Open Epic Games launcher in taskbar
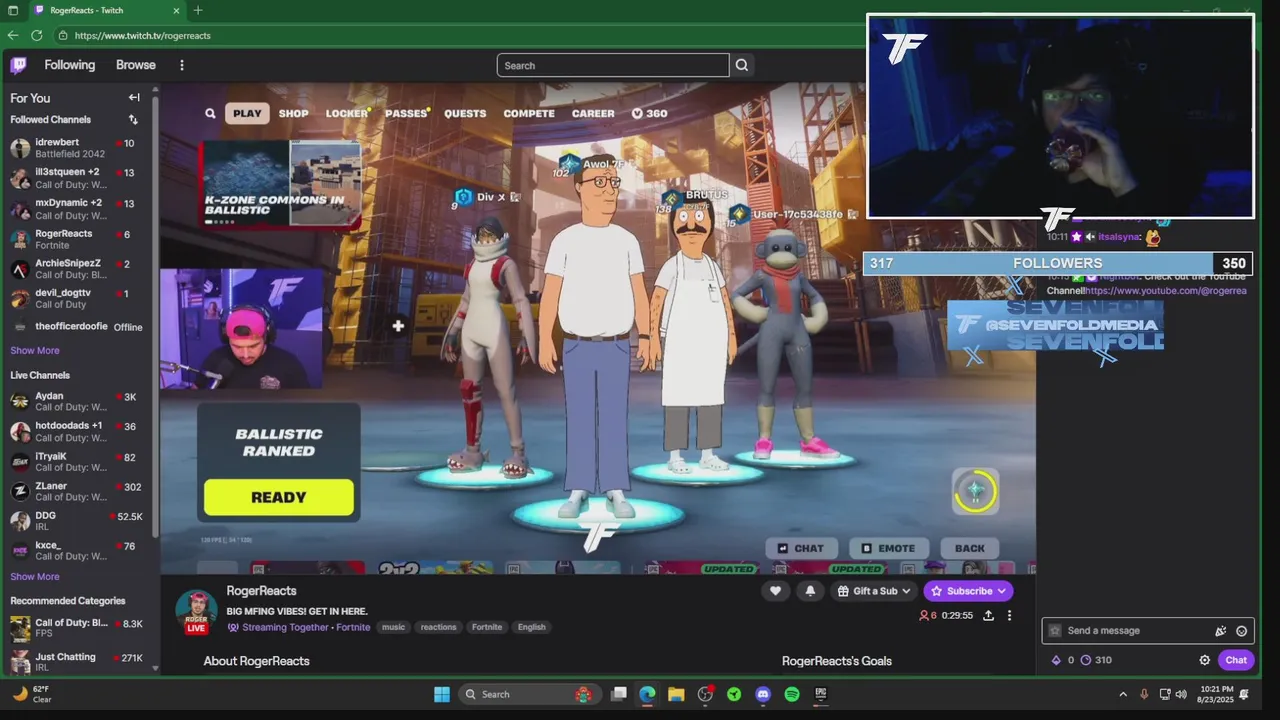Image resolution: width=1280 pixels, height=720 pixels. pos(821,694)
